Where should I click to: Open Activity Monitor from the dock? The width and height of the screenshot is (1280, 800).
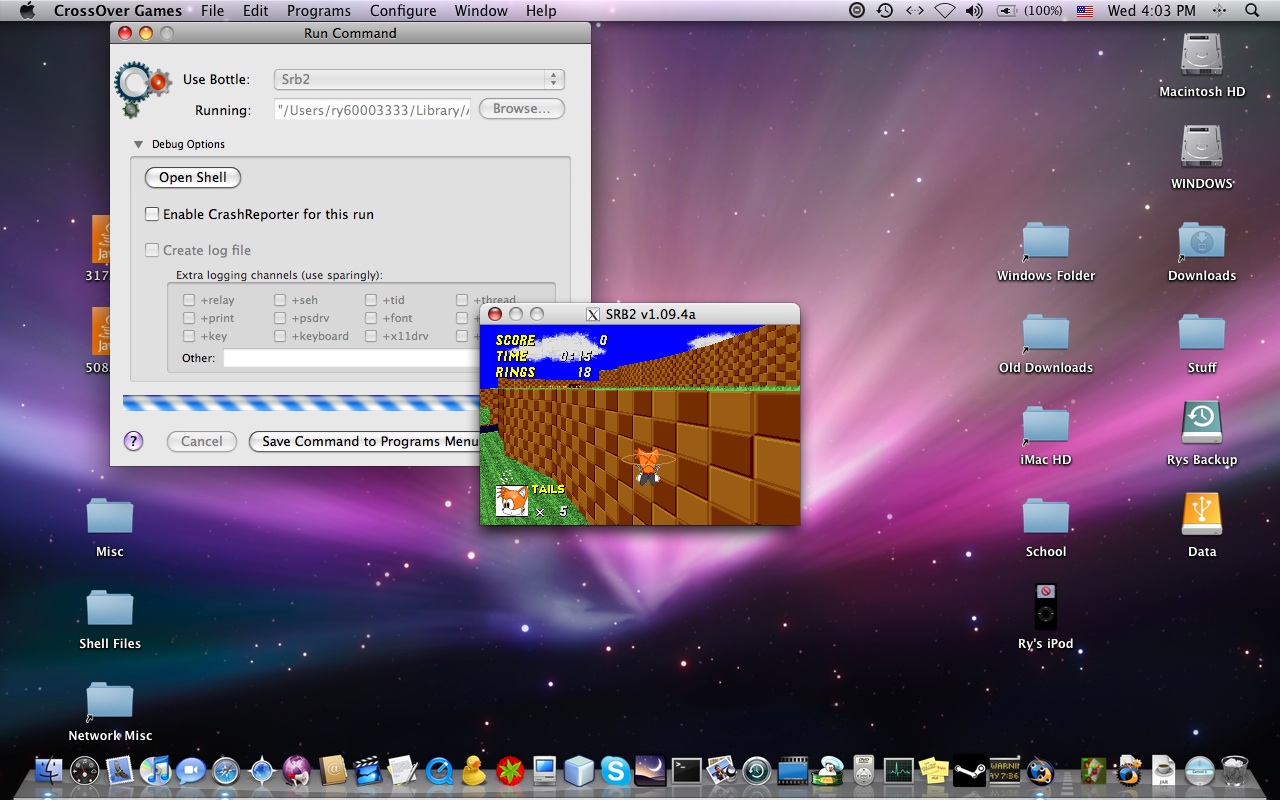[898, 770]
